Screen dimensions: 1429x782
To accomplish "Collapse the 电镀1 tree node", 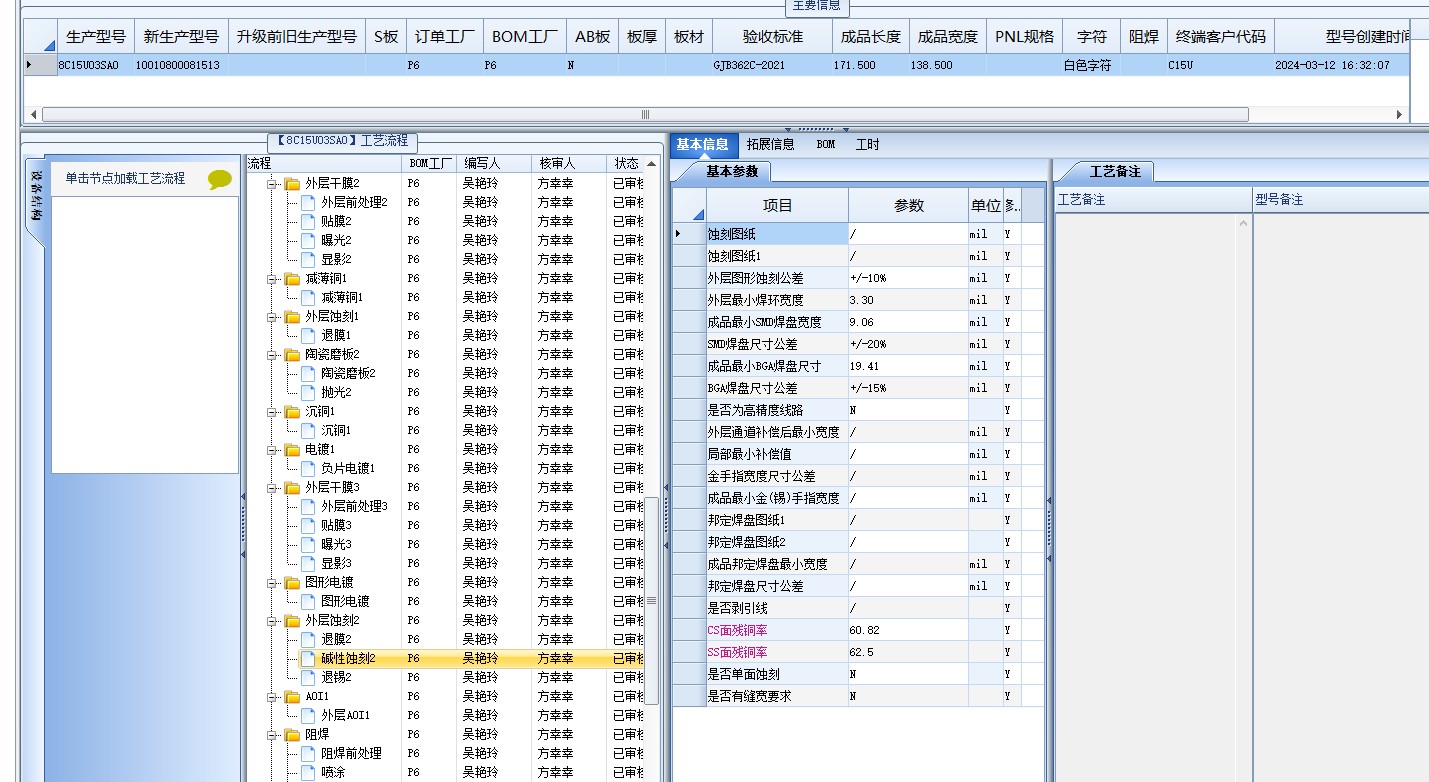I will [271, 450].
